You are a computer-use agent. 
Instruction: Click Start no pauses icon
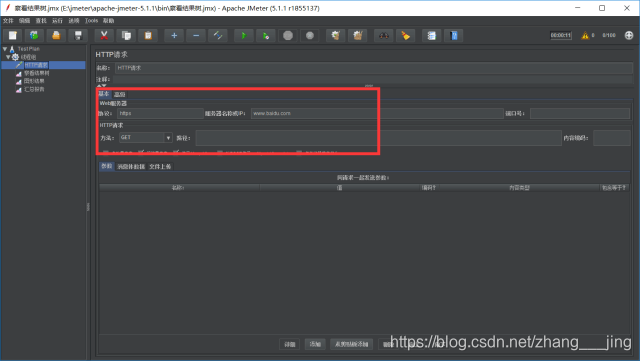[266, 36]
